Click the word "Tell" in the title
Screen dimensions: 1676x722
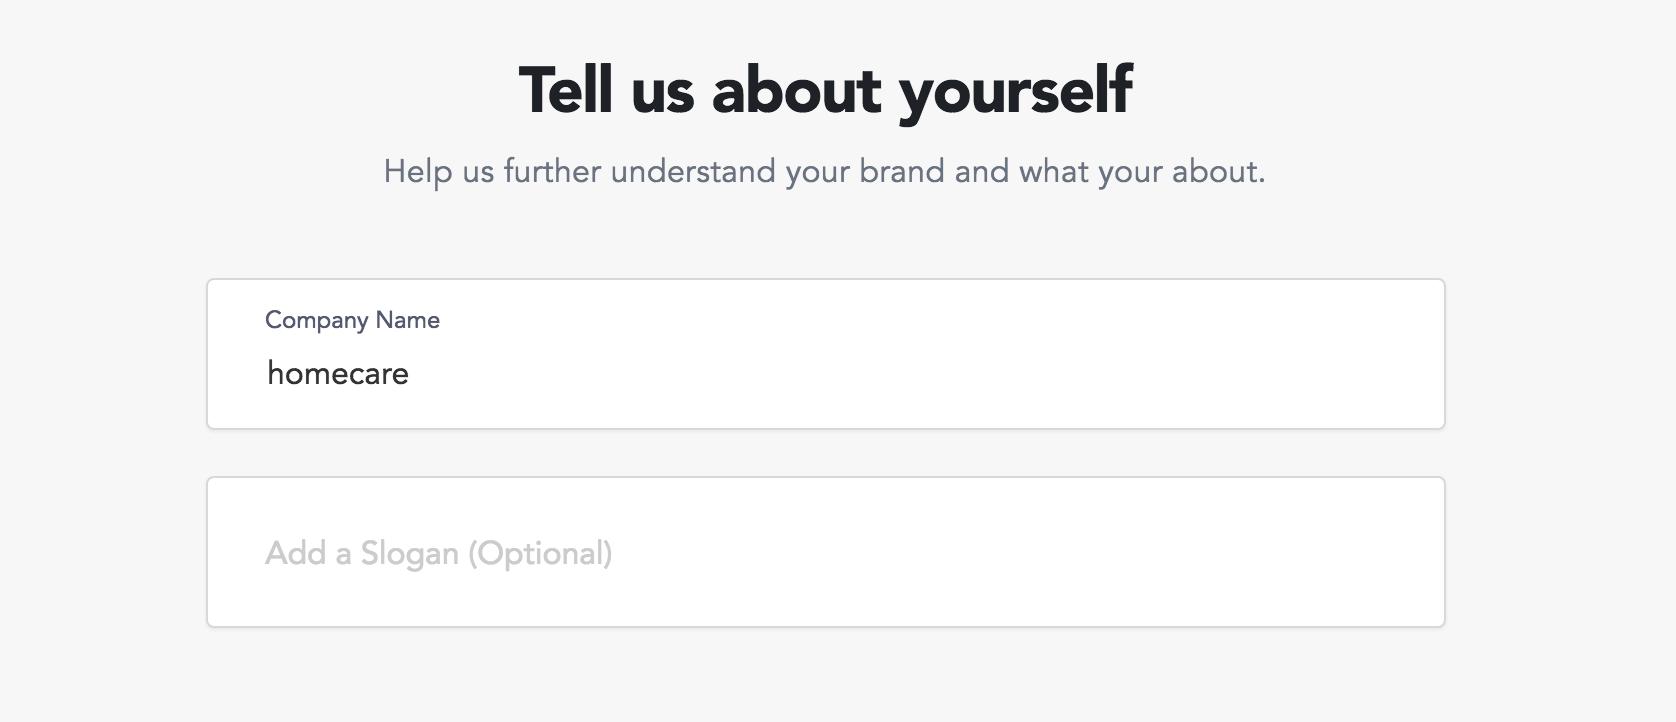tap(565, 90)
